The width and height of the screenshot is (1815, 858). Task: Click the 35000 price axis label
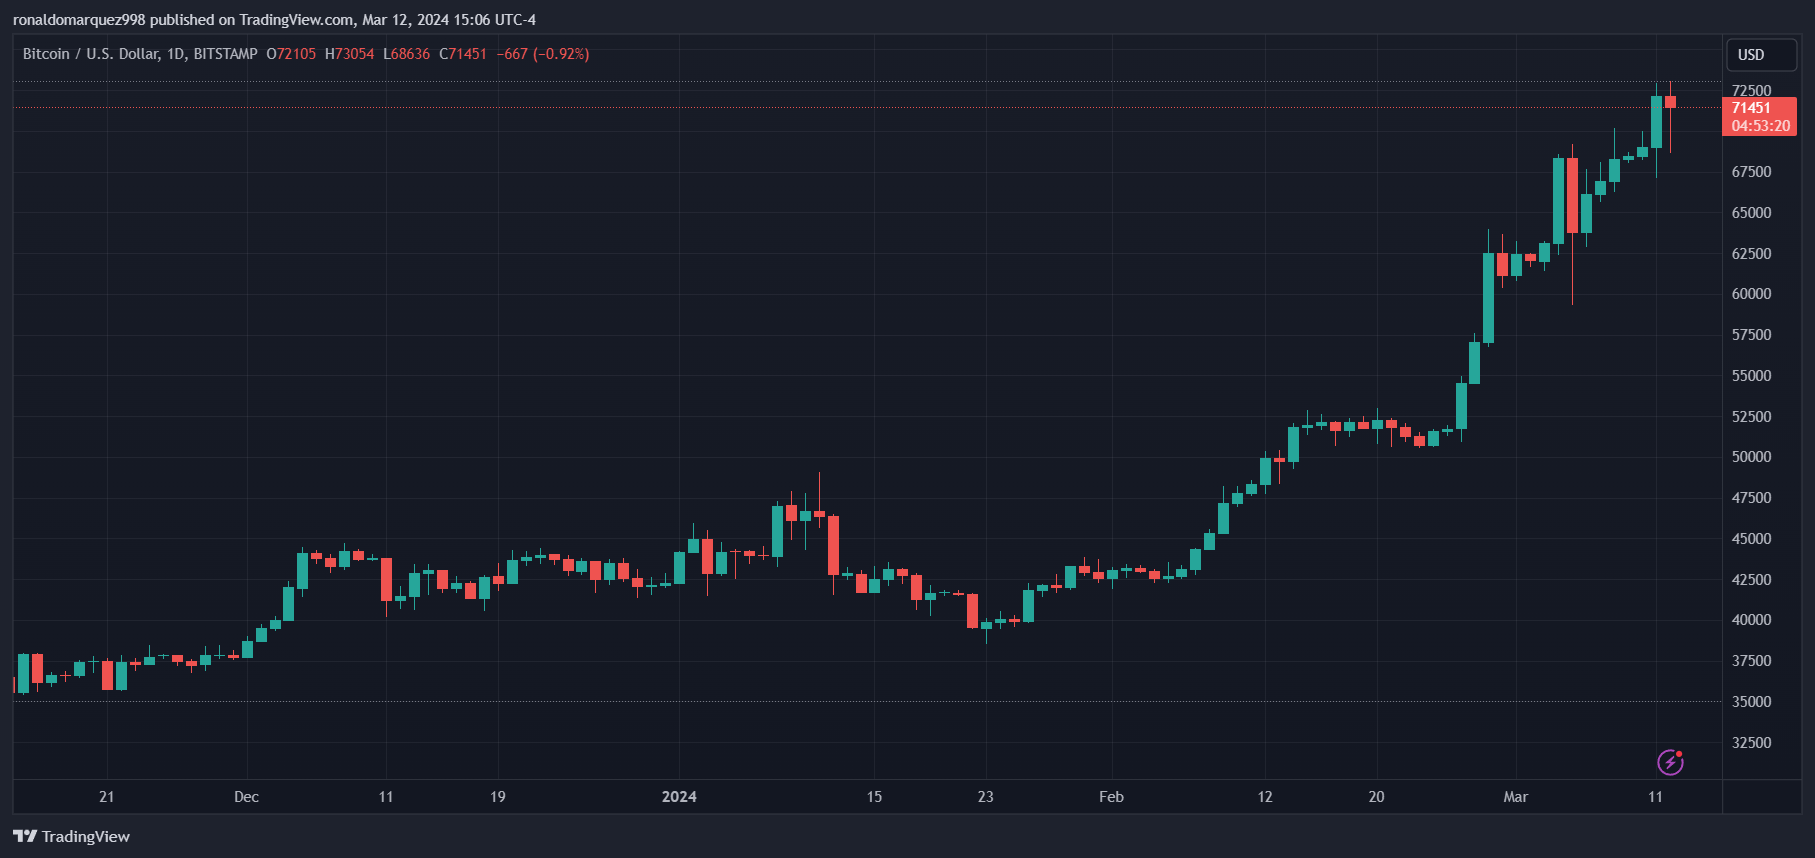(1751, 702)
